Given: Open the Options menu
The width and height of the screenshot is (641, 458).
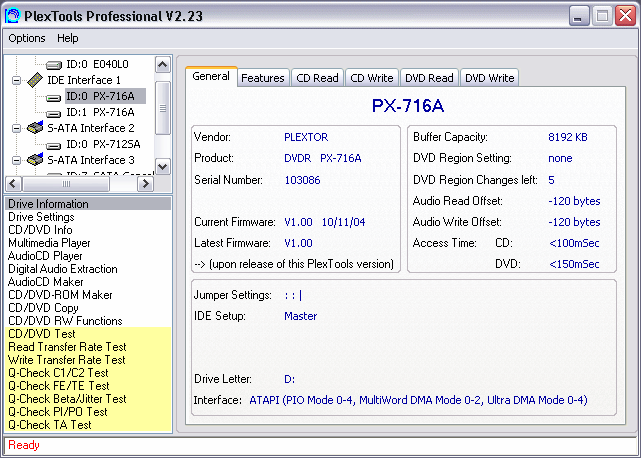Looking at the screenshot, I should 27,38.
